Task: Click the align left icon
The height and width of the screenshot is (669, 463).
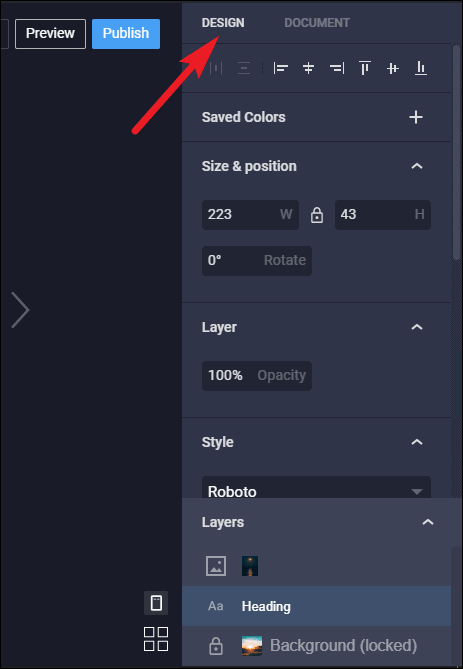Action: 280,68
